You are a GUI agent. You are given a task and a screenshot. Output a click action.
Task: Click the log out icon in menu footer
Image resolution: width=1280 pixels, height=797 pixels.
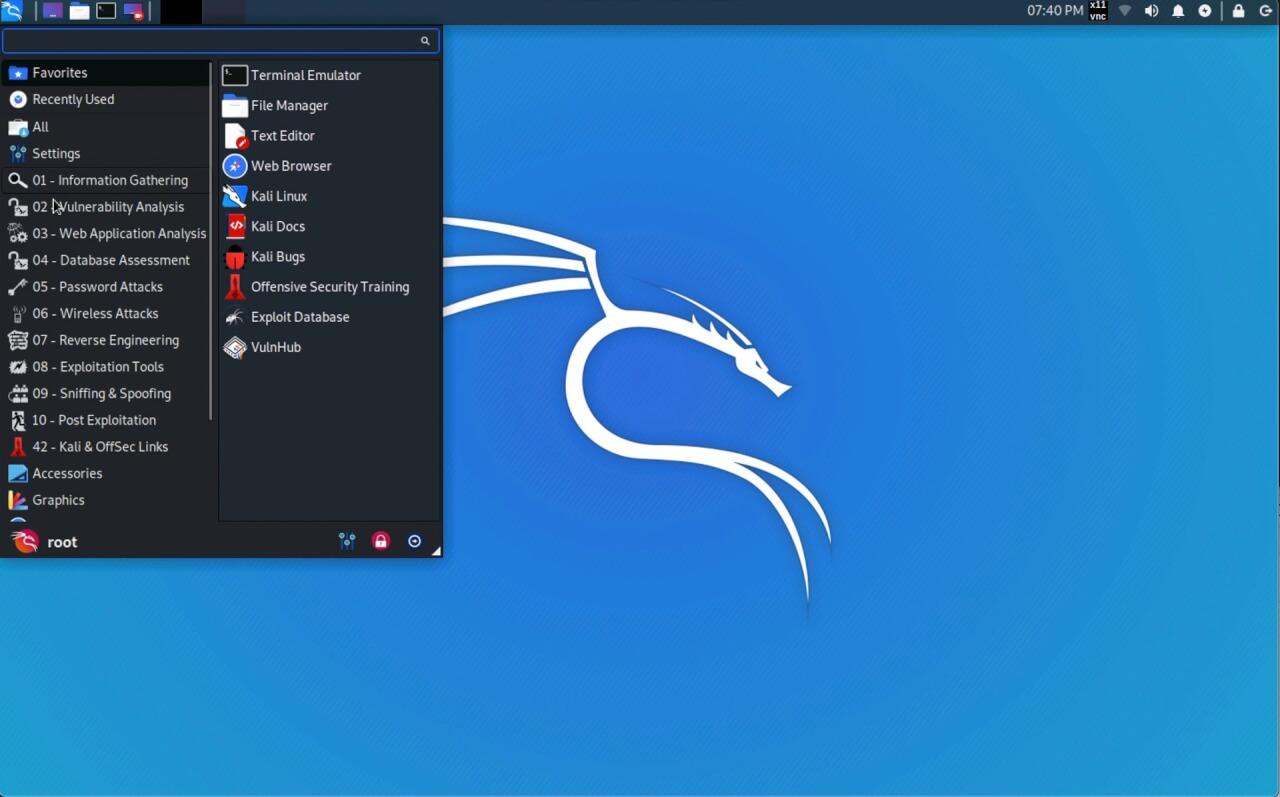[414, 541]
